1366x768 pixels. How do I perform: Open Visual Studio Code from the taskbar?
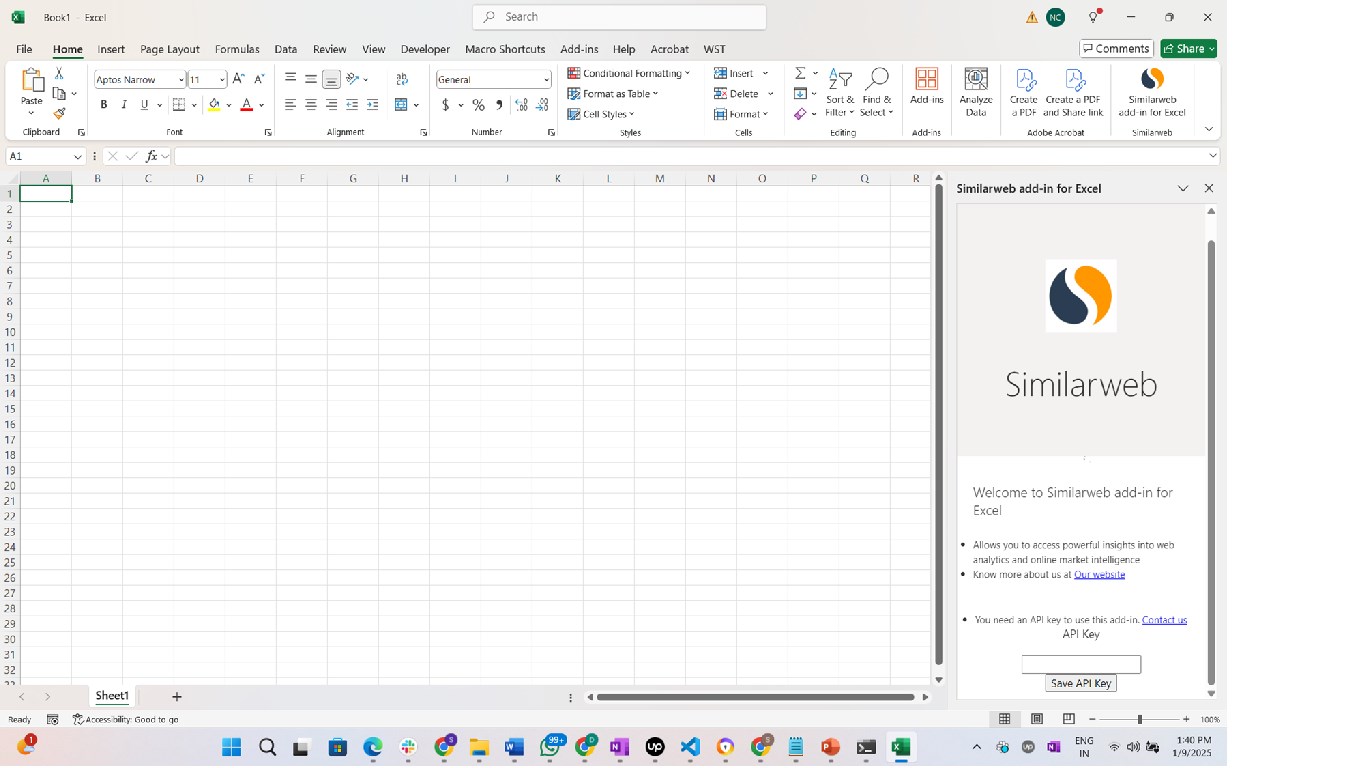coord(690,747)
